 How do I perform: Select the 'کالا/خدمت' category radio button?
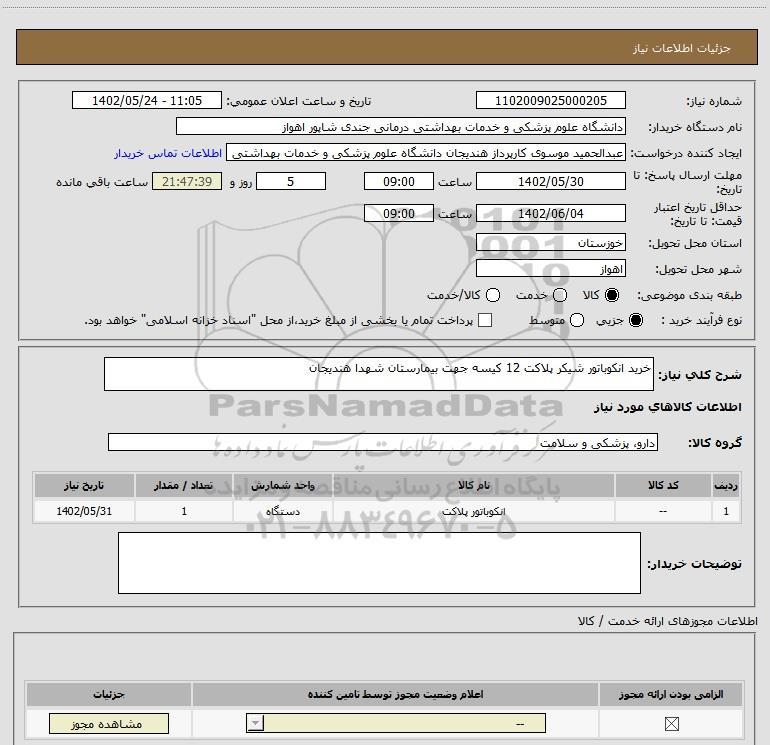point(493,295)
